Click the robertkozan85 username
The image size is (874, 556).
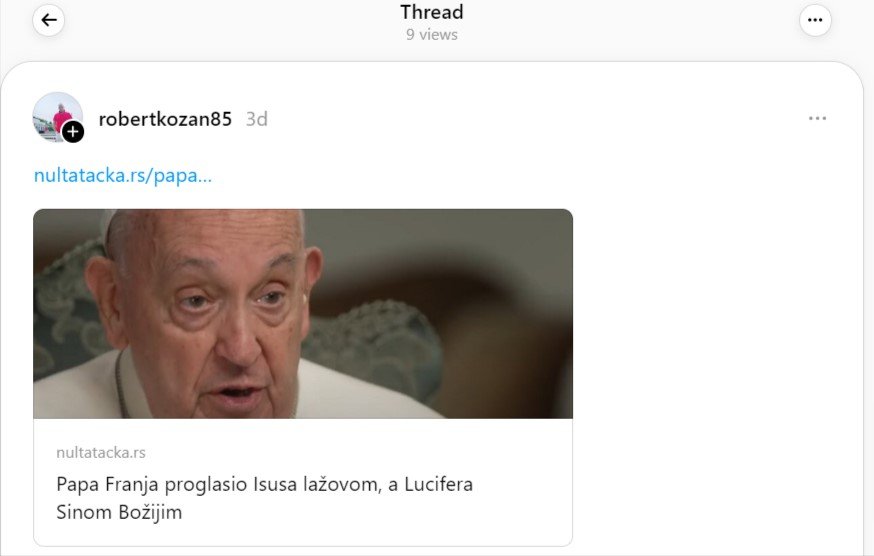click(165, 119)
